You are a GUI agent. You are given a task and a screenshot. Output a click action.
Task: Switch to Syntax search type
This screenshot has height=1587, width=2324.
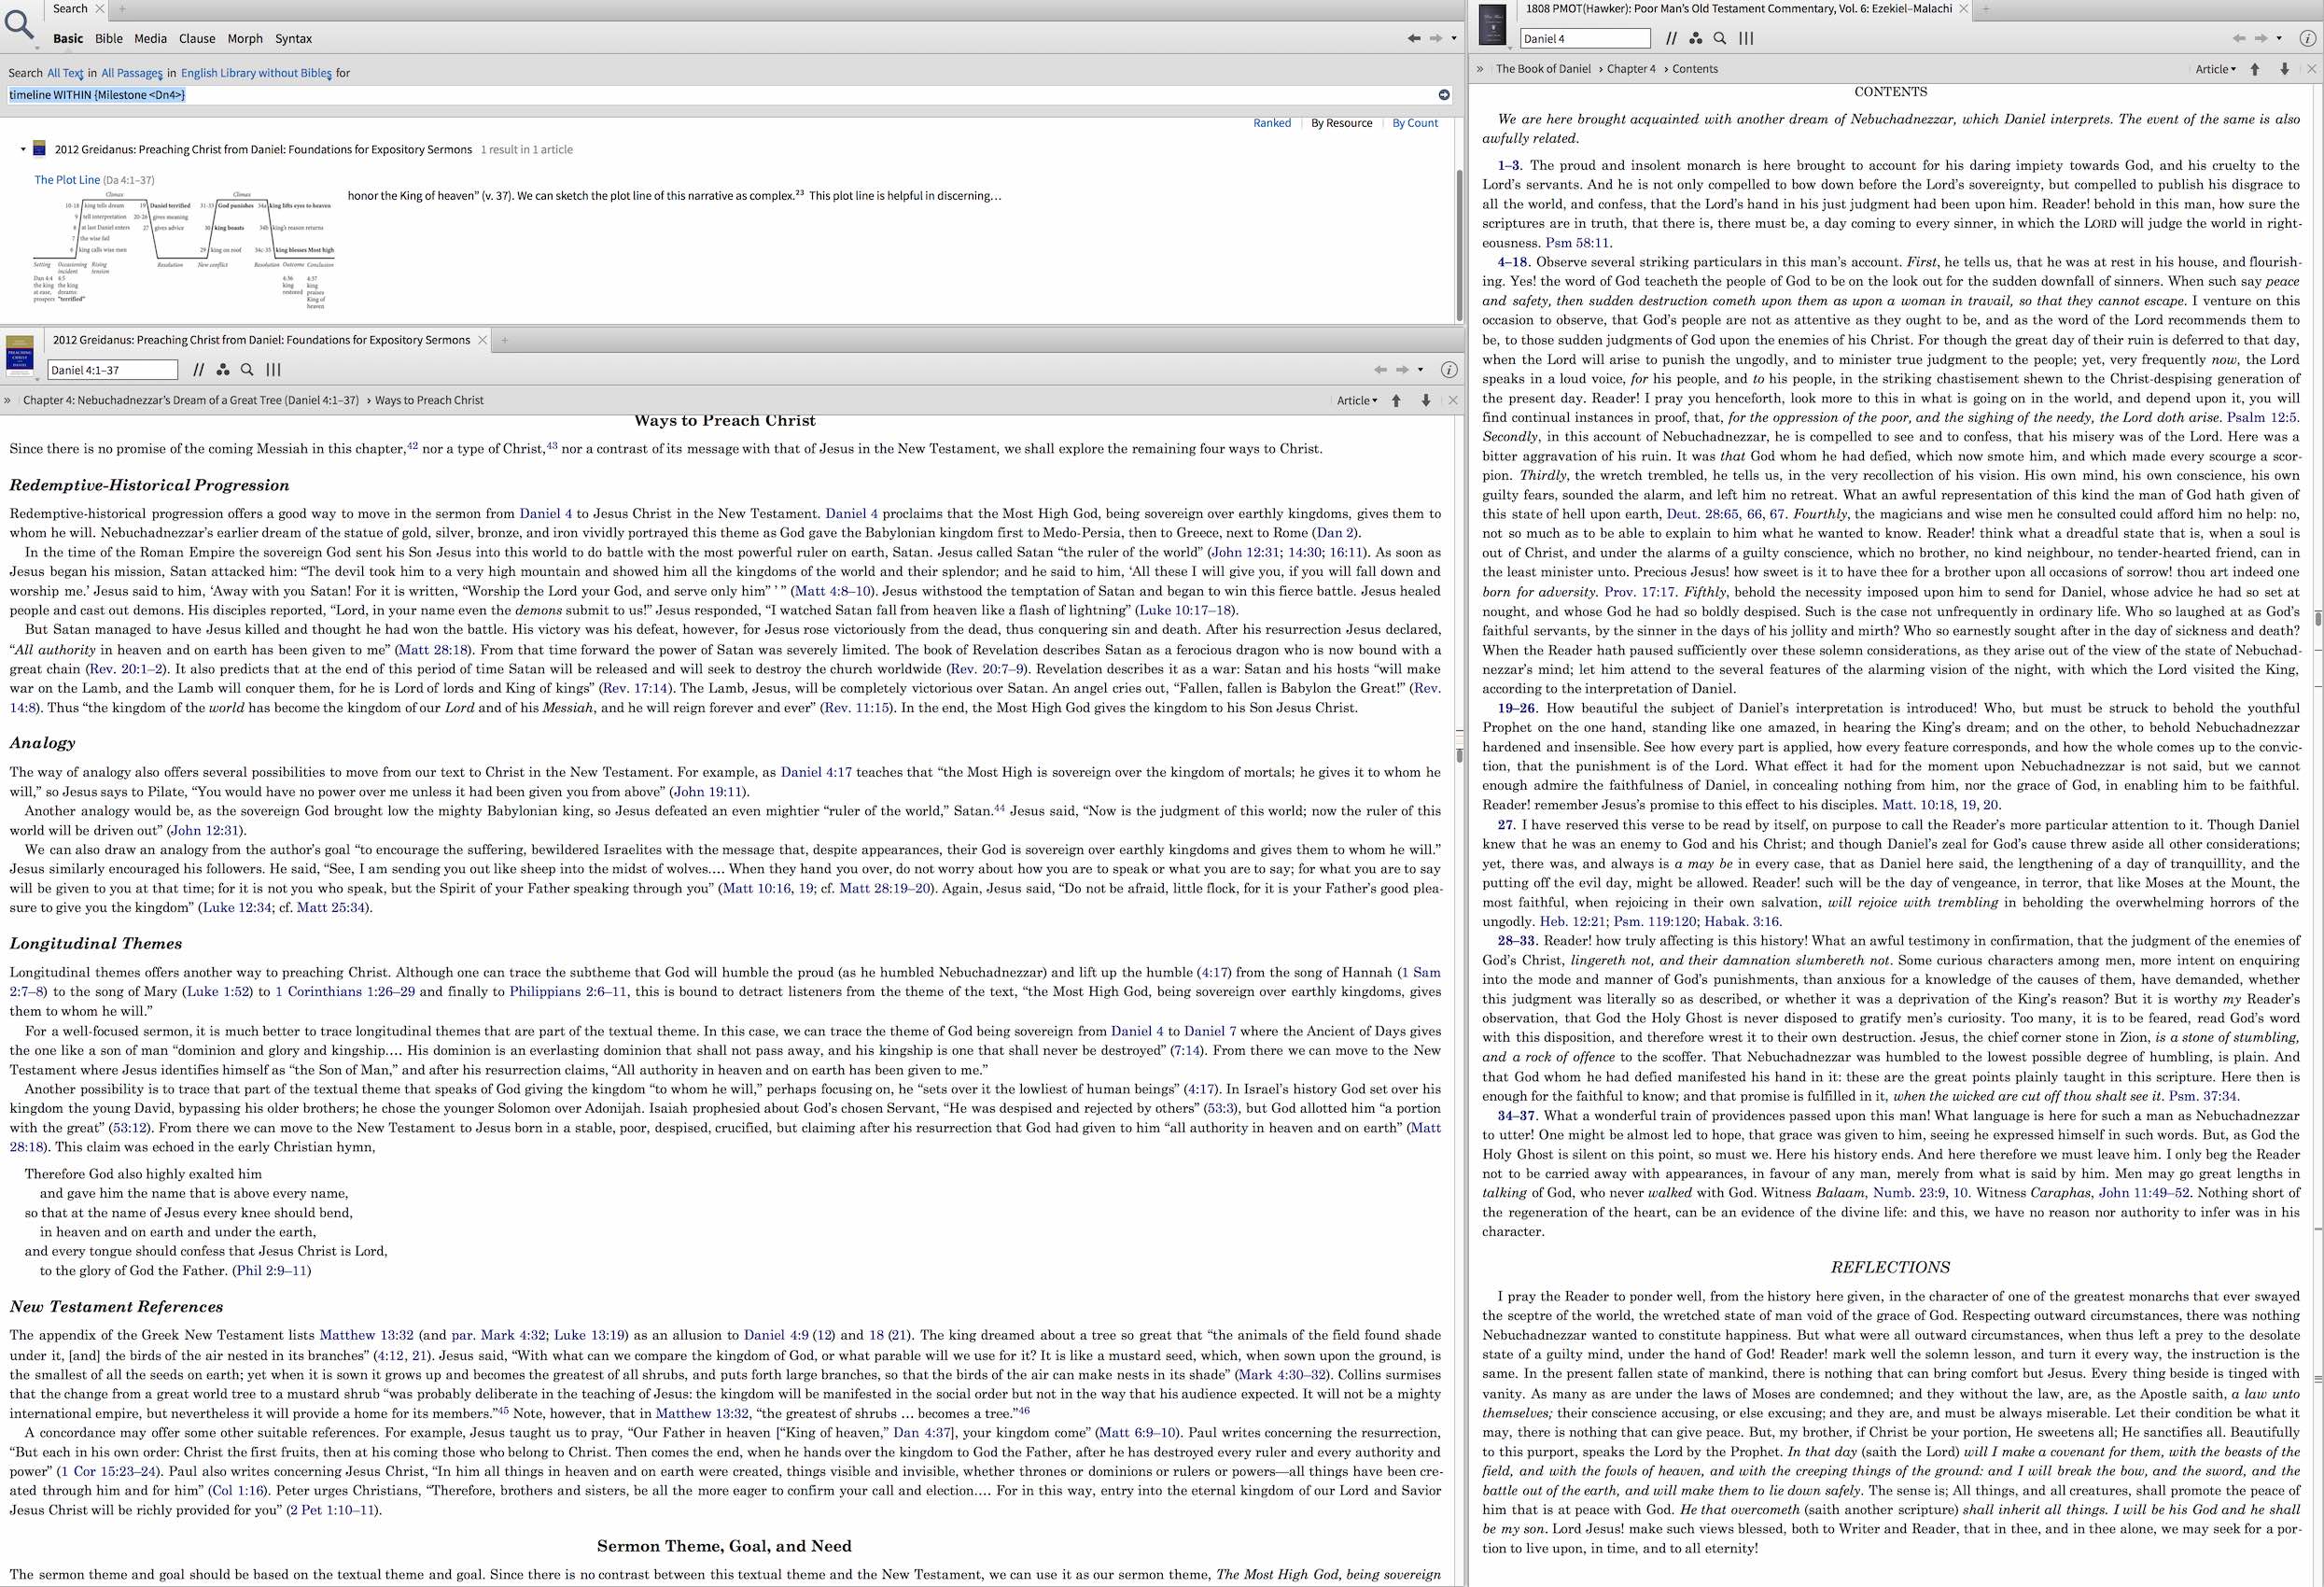293,38
